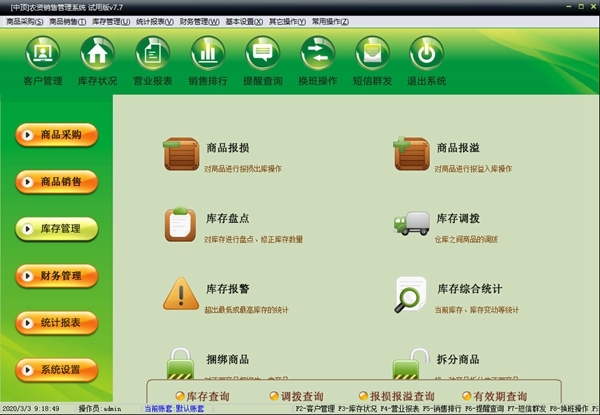Click orange bullet beside 库存查询
Image resolution: width=600 pixels, height=415 pixels.
click(180, 396)
